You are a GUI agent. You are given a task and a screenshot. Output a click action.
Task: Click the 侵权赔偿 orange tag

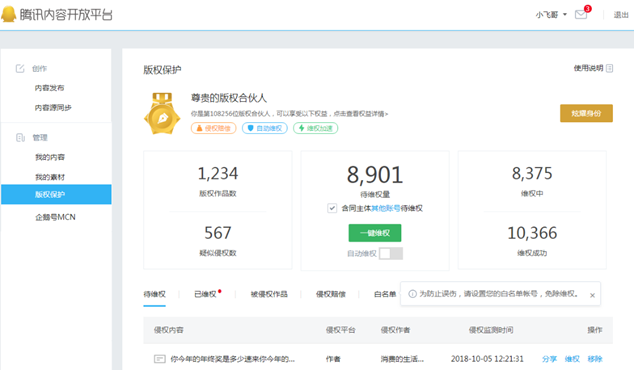(x=213, y=128)
